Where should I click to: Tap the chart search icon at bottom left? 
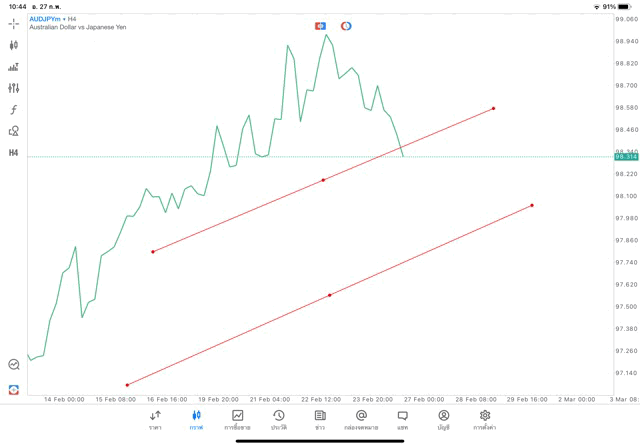(14, 365)
